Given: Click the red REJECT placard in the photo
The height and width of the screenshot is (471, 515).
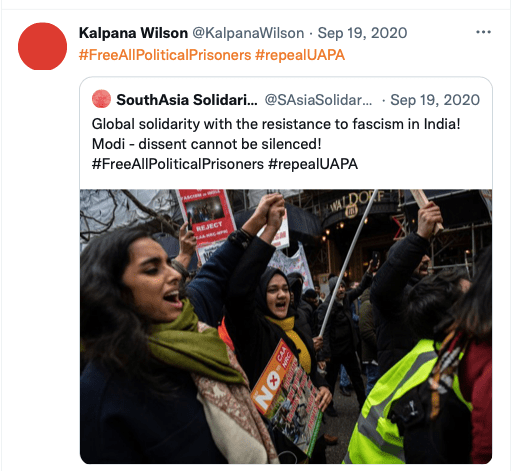Looking at the screenshot, I should (206, 217).
